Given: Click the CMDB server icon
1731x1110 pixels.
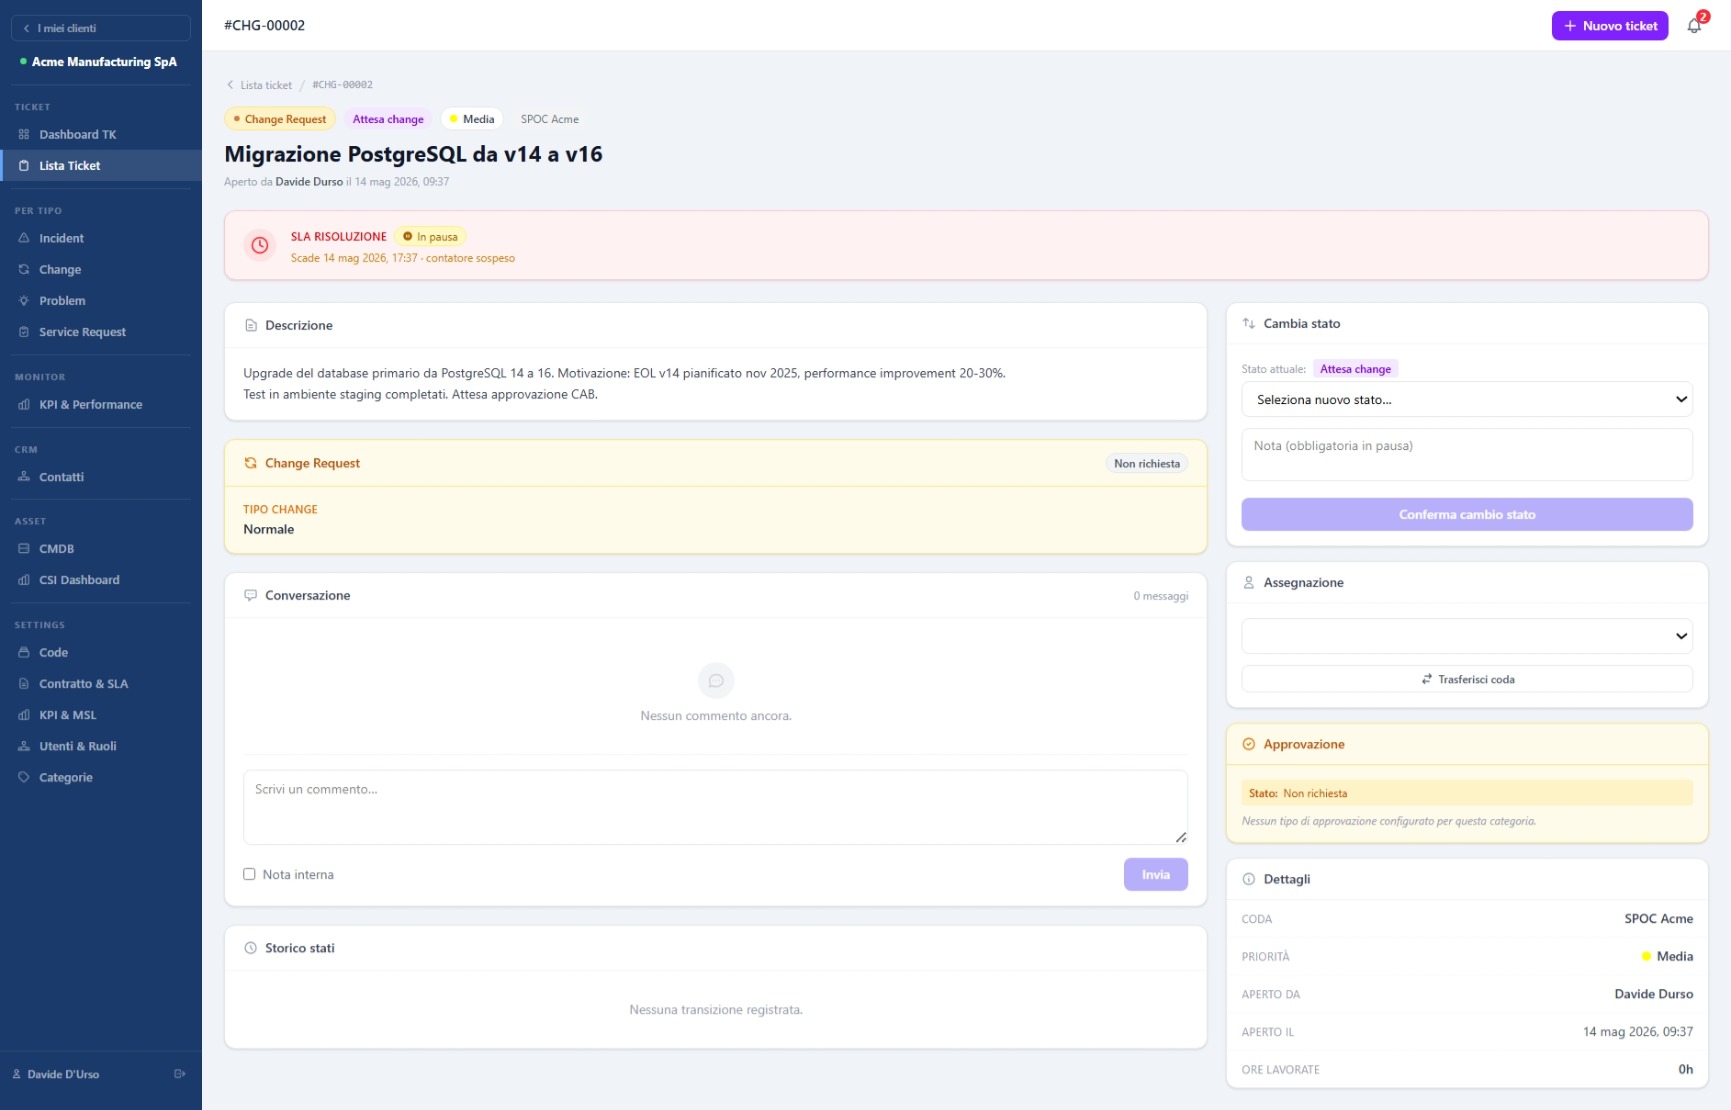Looking at the screenshot, I should click(24, 548).
